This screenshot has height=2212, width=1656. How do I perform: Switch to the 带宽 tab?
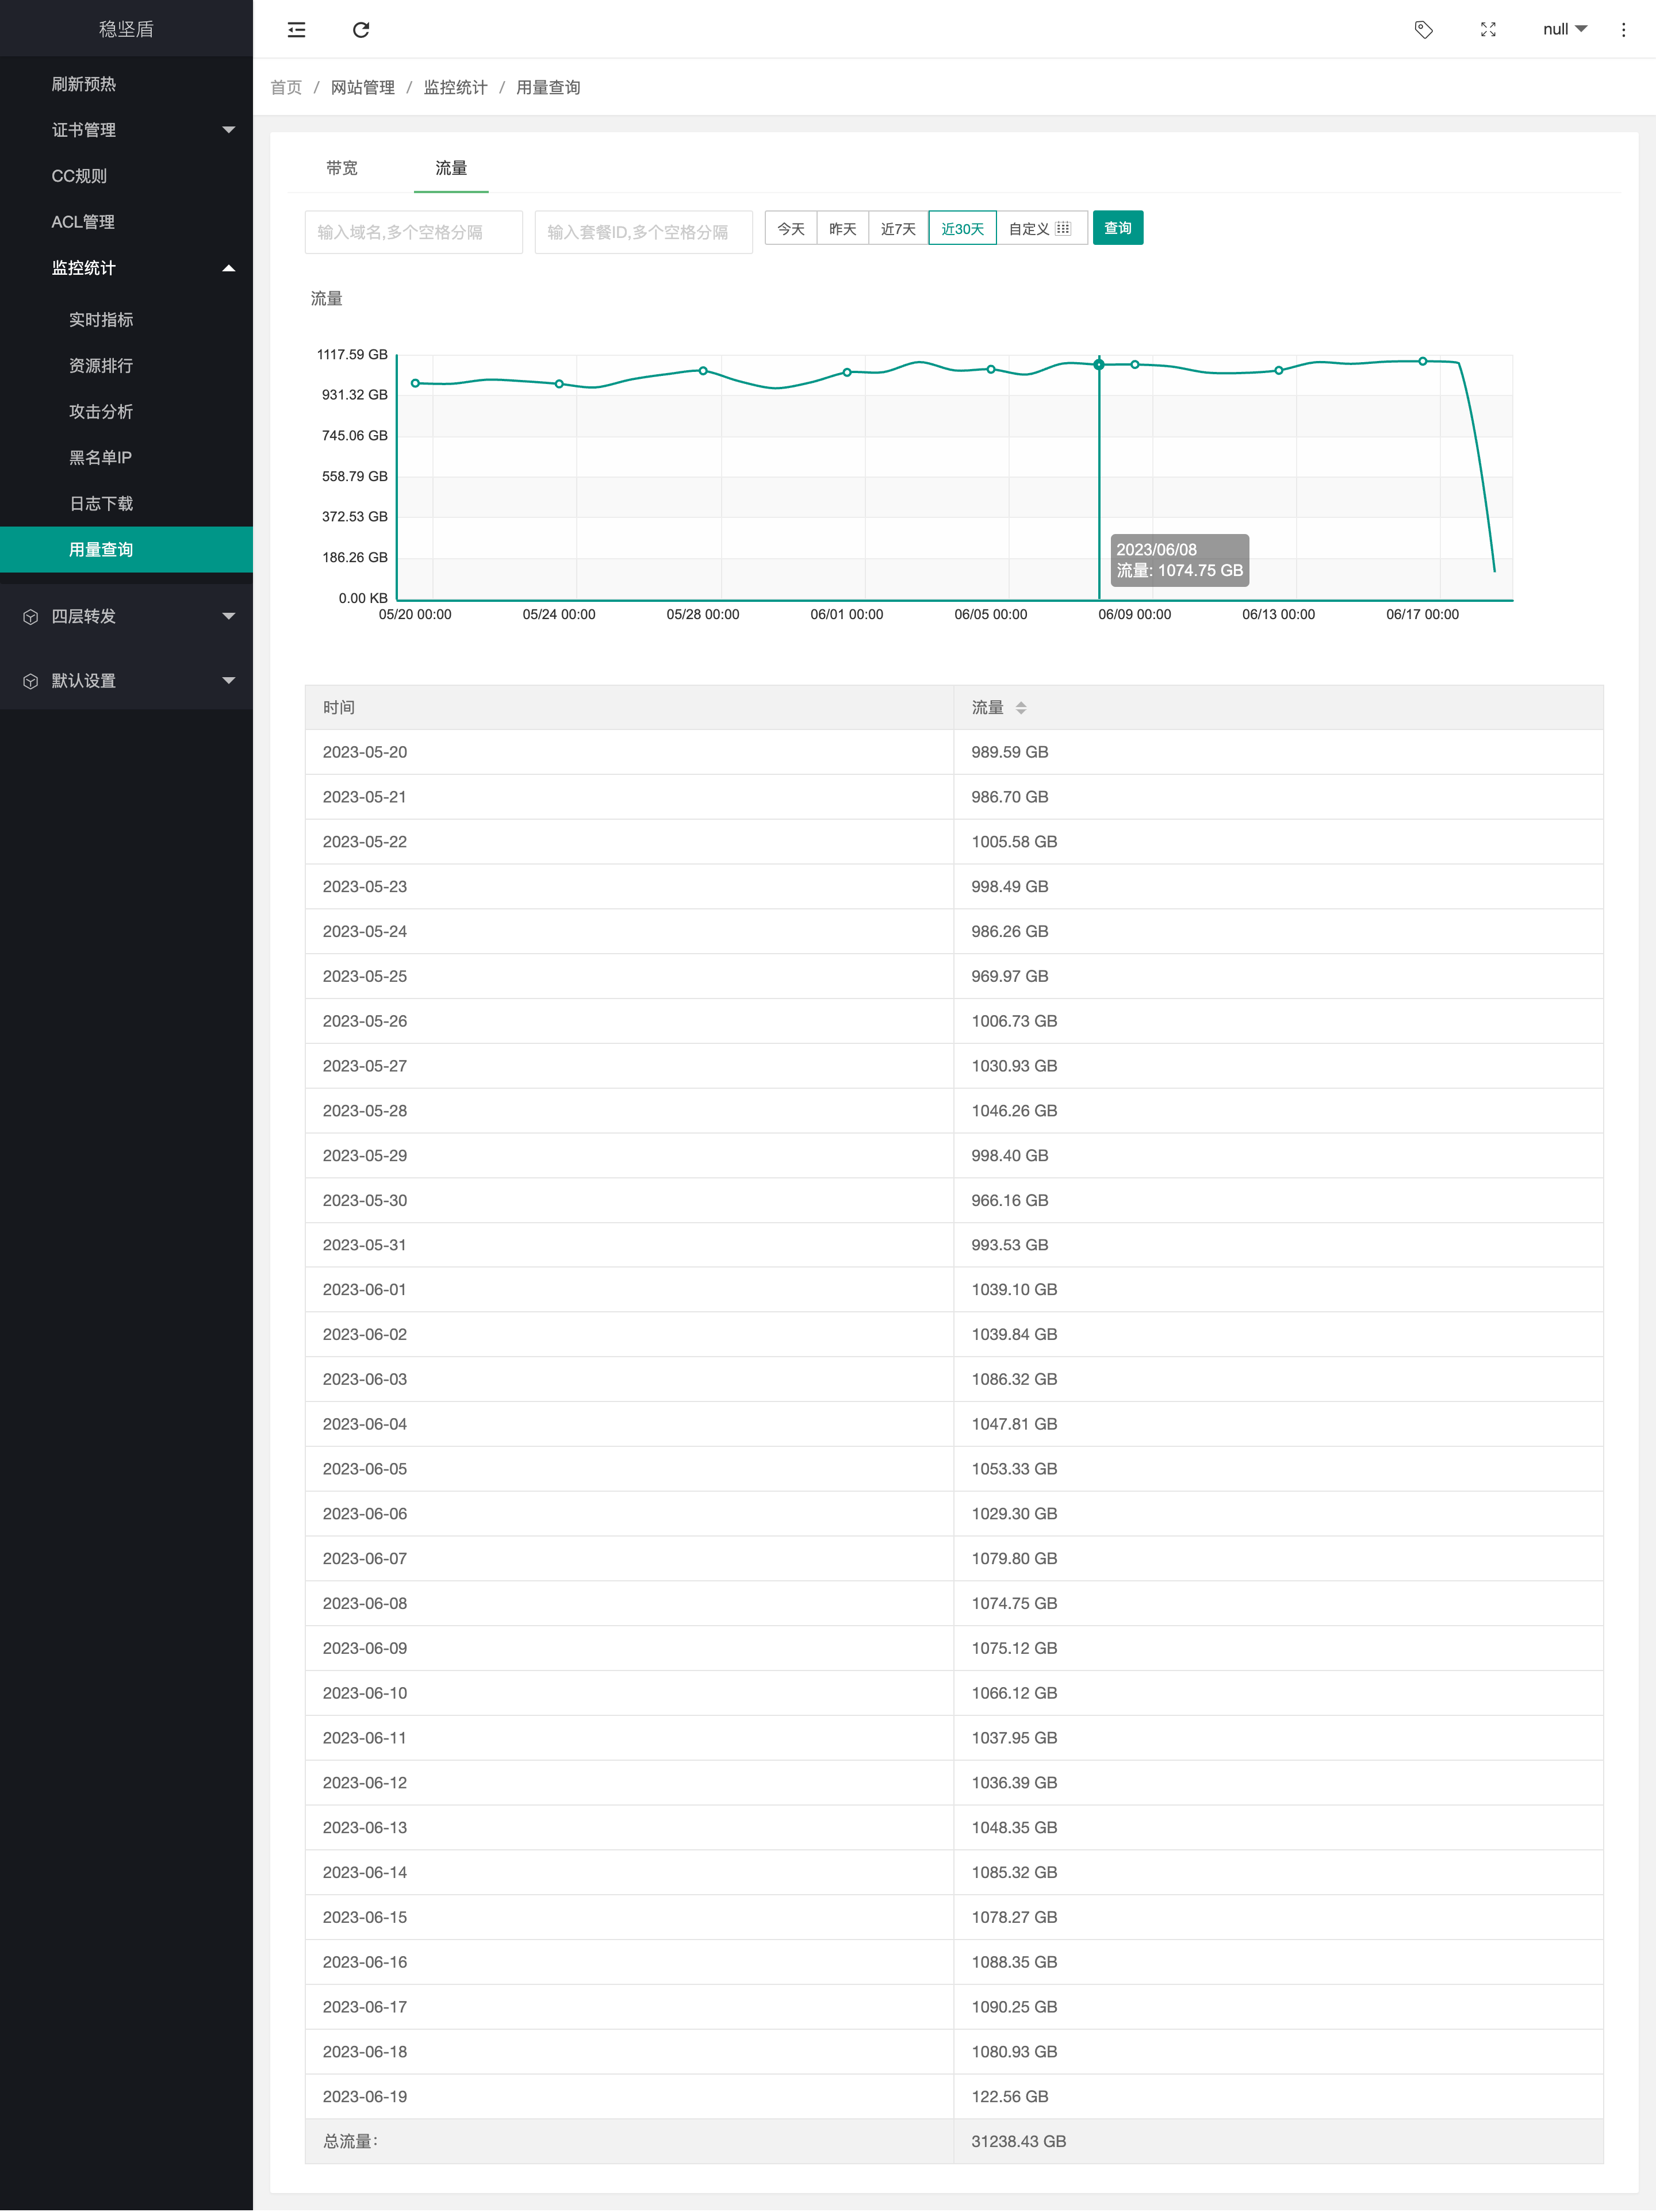coord(341,168)
